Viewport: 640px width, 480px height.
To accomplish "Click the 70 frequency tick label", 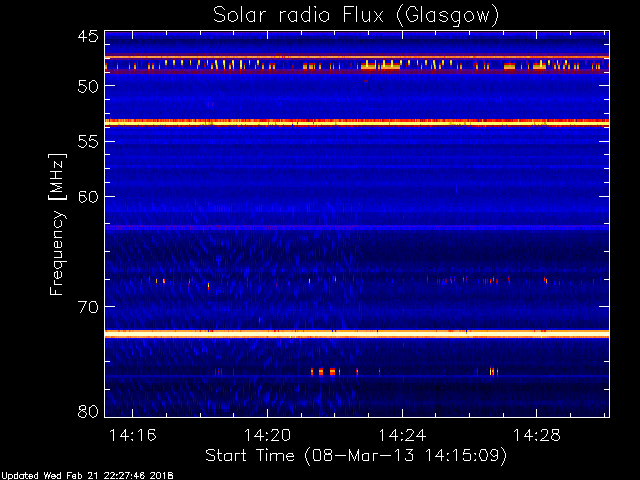I will point(88,307).
